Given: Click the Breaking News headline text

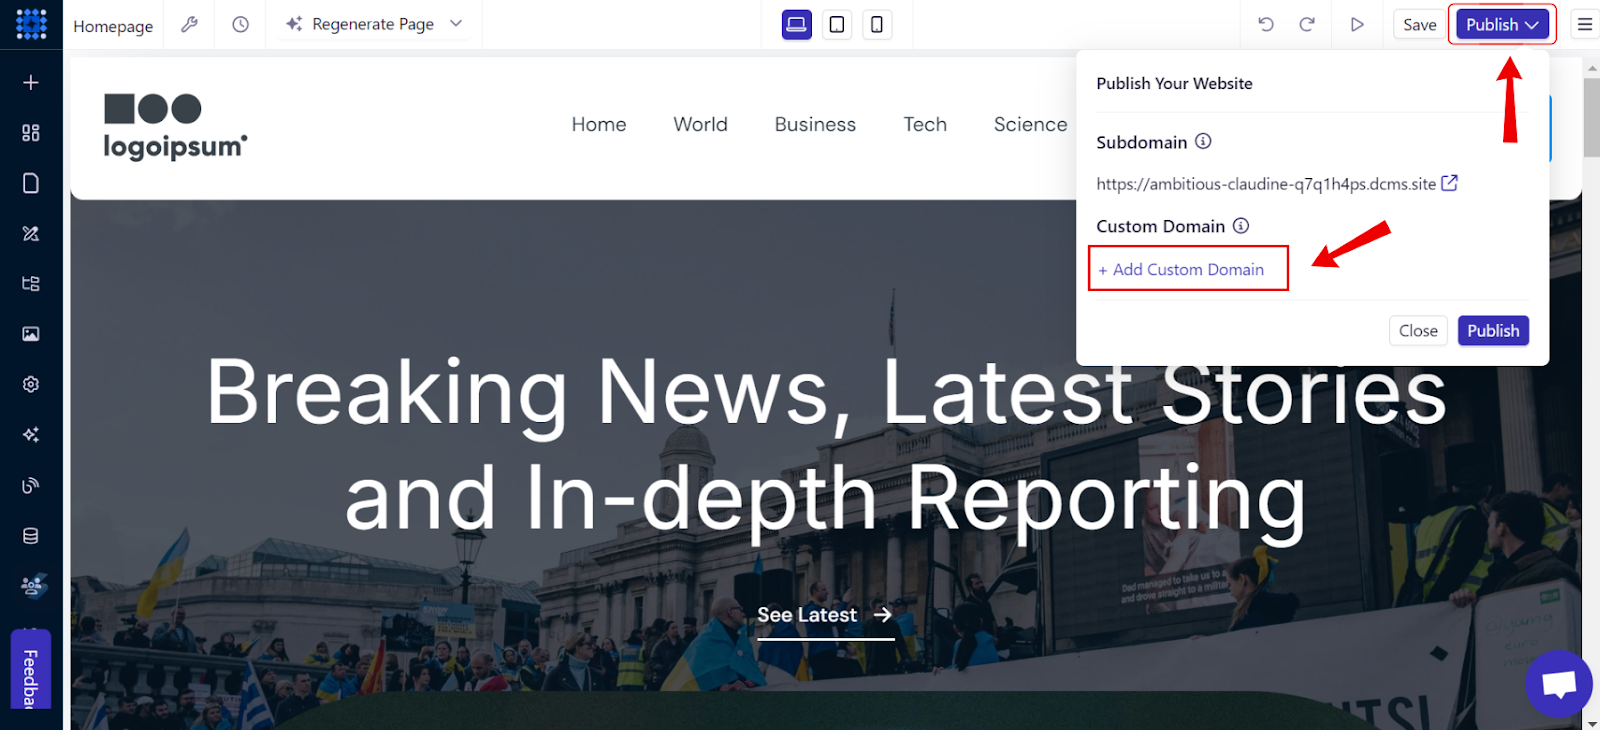Looking at the screenshot, I should pyautogui.click(x=826, y=446).
